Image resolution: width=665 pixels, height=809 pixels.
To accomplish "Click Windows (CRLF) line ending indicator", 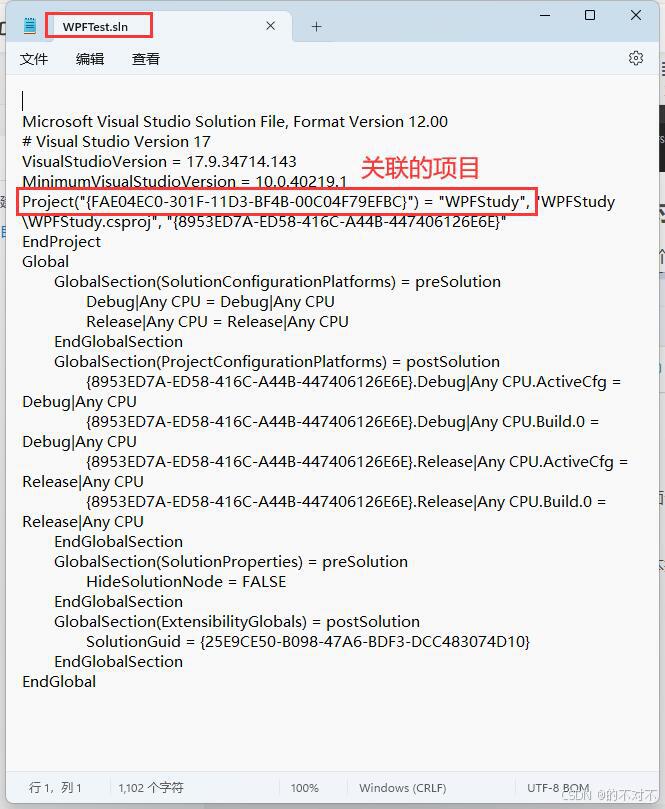I will pos(402,788).
